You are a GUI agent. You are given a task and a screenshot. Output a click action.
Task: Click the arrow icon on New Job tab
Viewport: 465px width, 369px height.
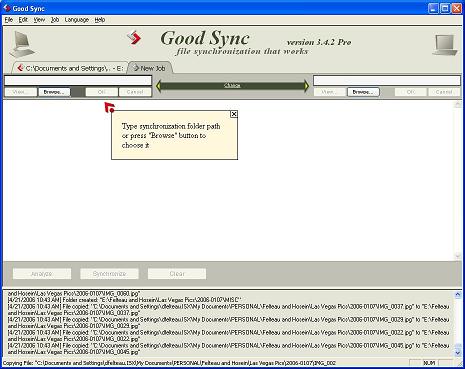point(136,68)
